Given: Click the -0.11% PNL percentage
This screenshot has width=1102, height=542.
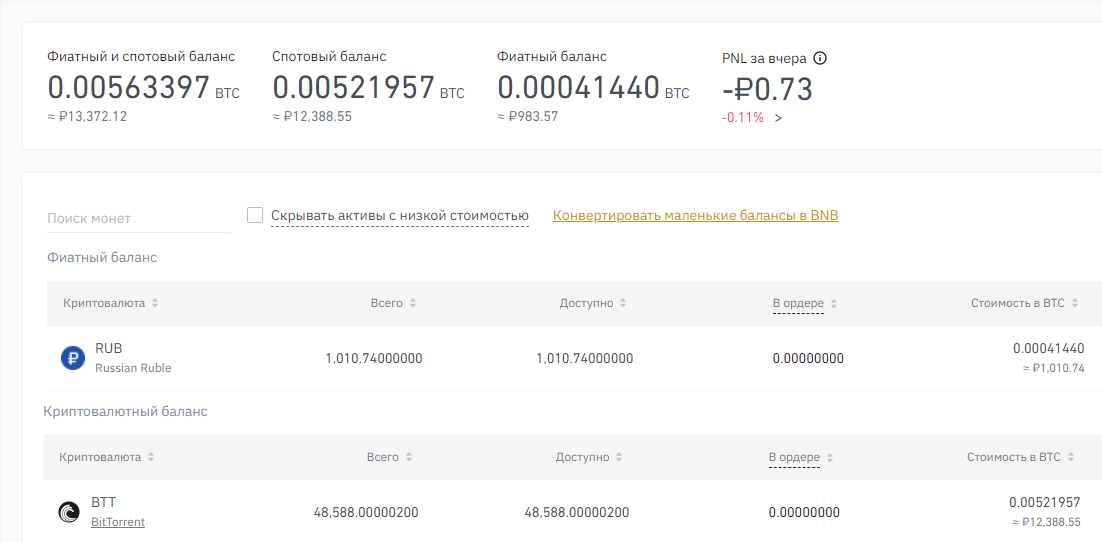Looking at the screenshot, I should click(743, 118).
